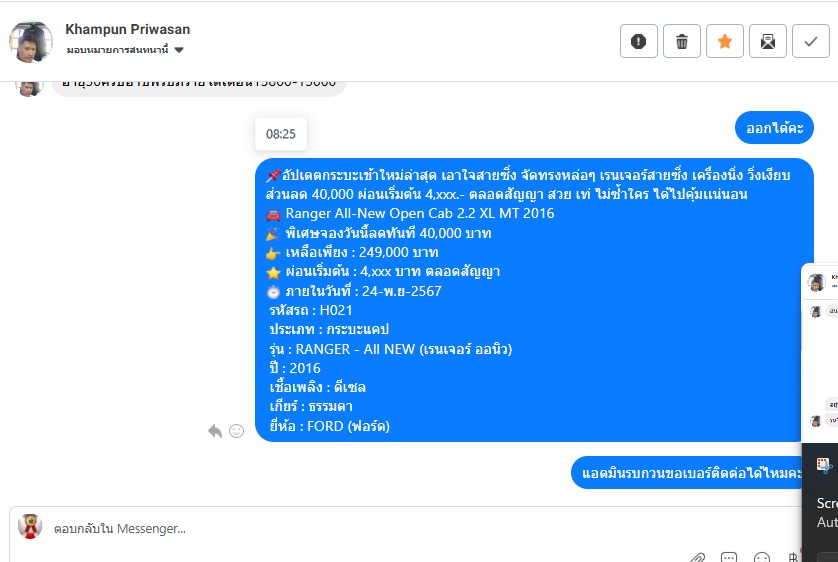Expand the conversation assignment dropdown arrow
The image size is (838, 562).
(x=179, y=50)
